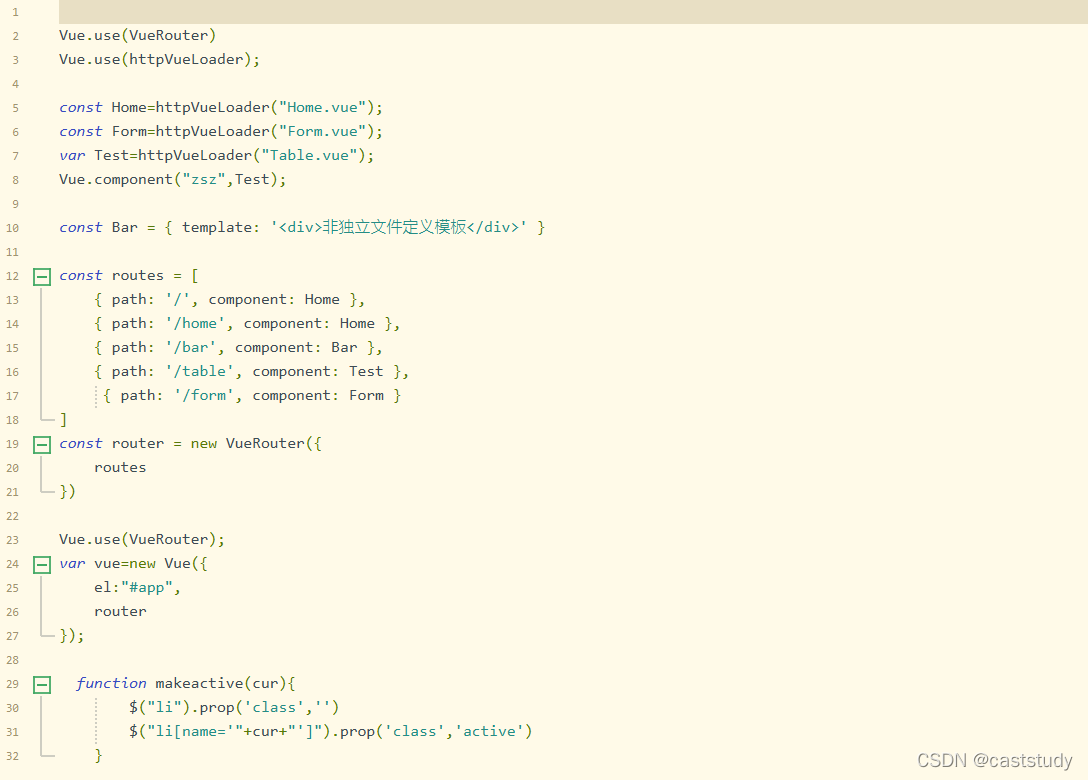Click "const Bar" declaration on line 10

[99, 228]
